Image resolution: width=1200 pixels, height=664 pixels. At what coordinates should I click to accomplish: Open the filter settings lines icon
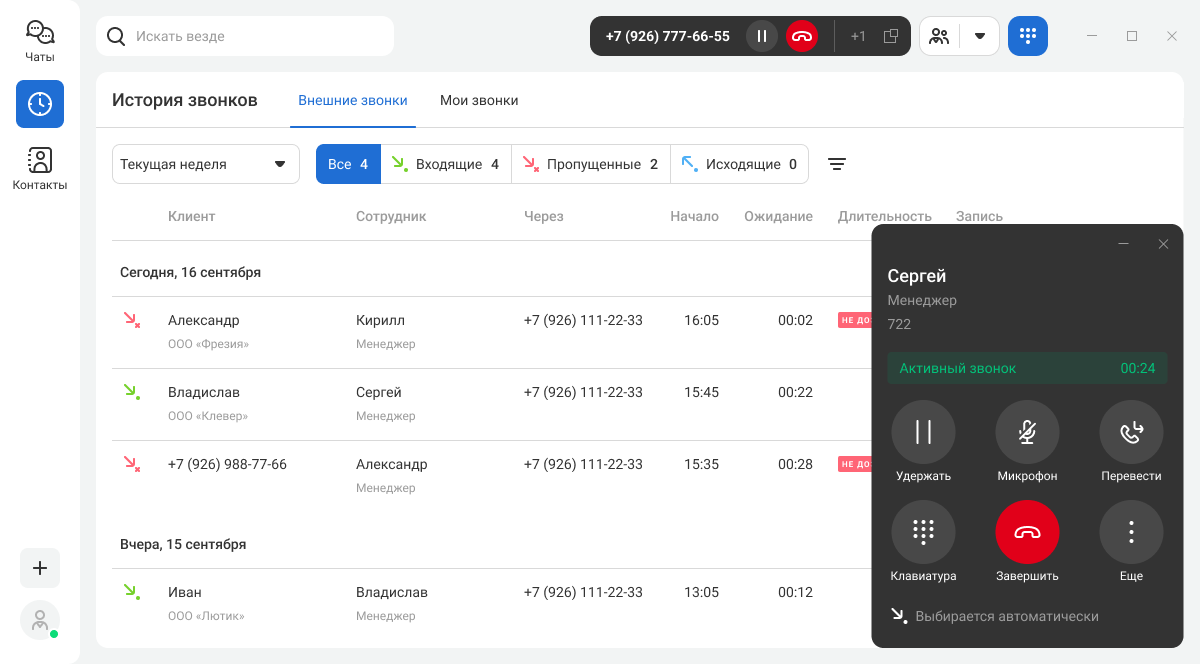click(x=837, y=164)
